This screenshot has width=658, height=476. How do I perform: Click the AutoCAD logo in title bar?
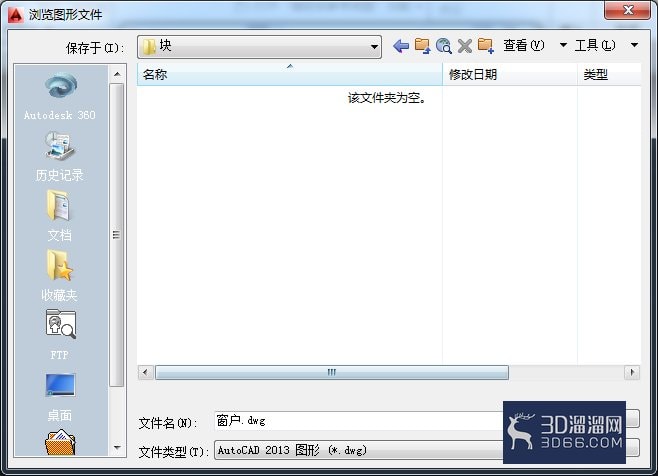click(16, 15)
